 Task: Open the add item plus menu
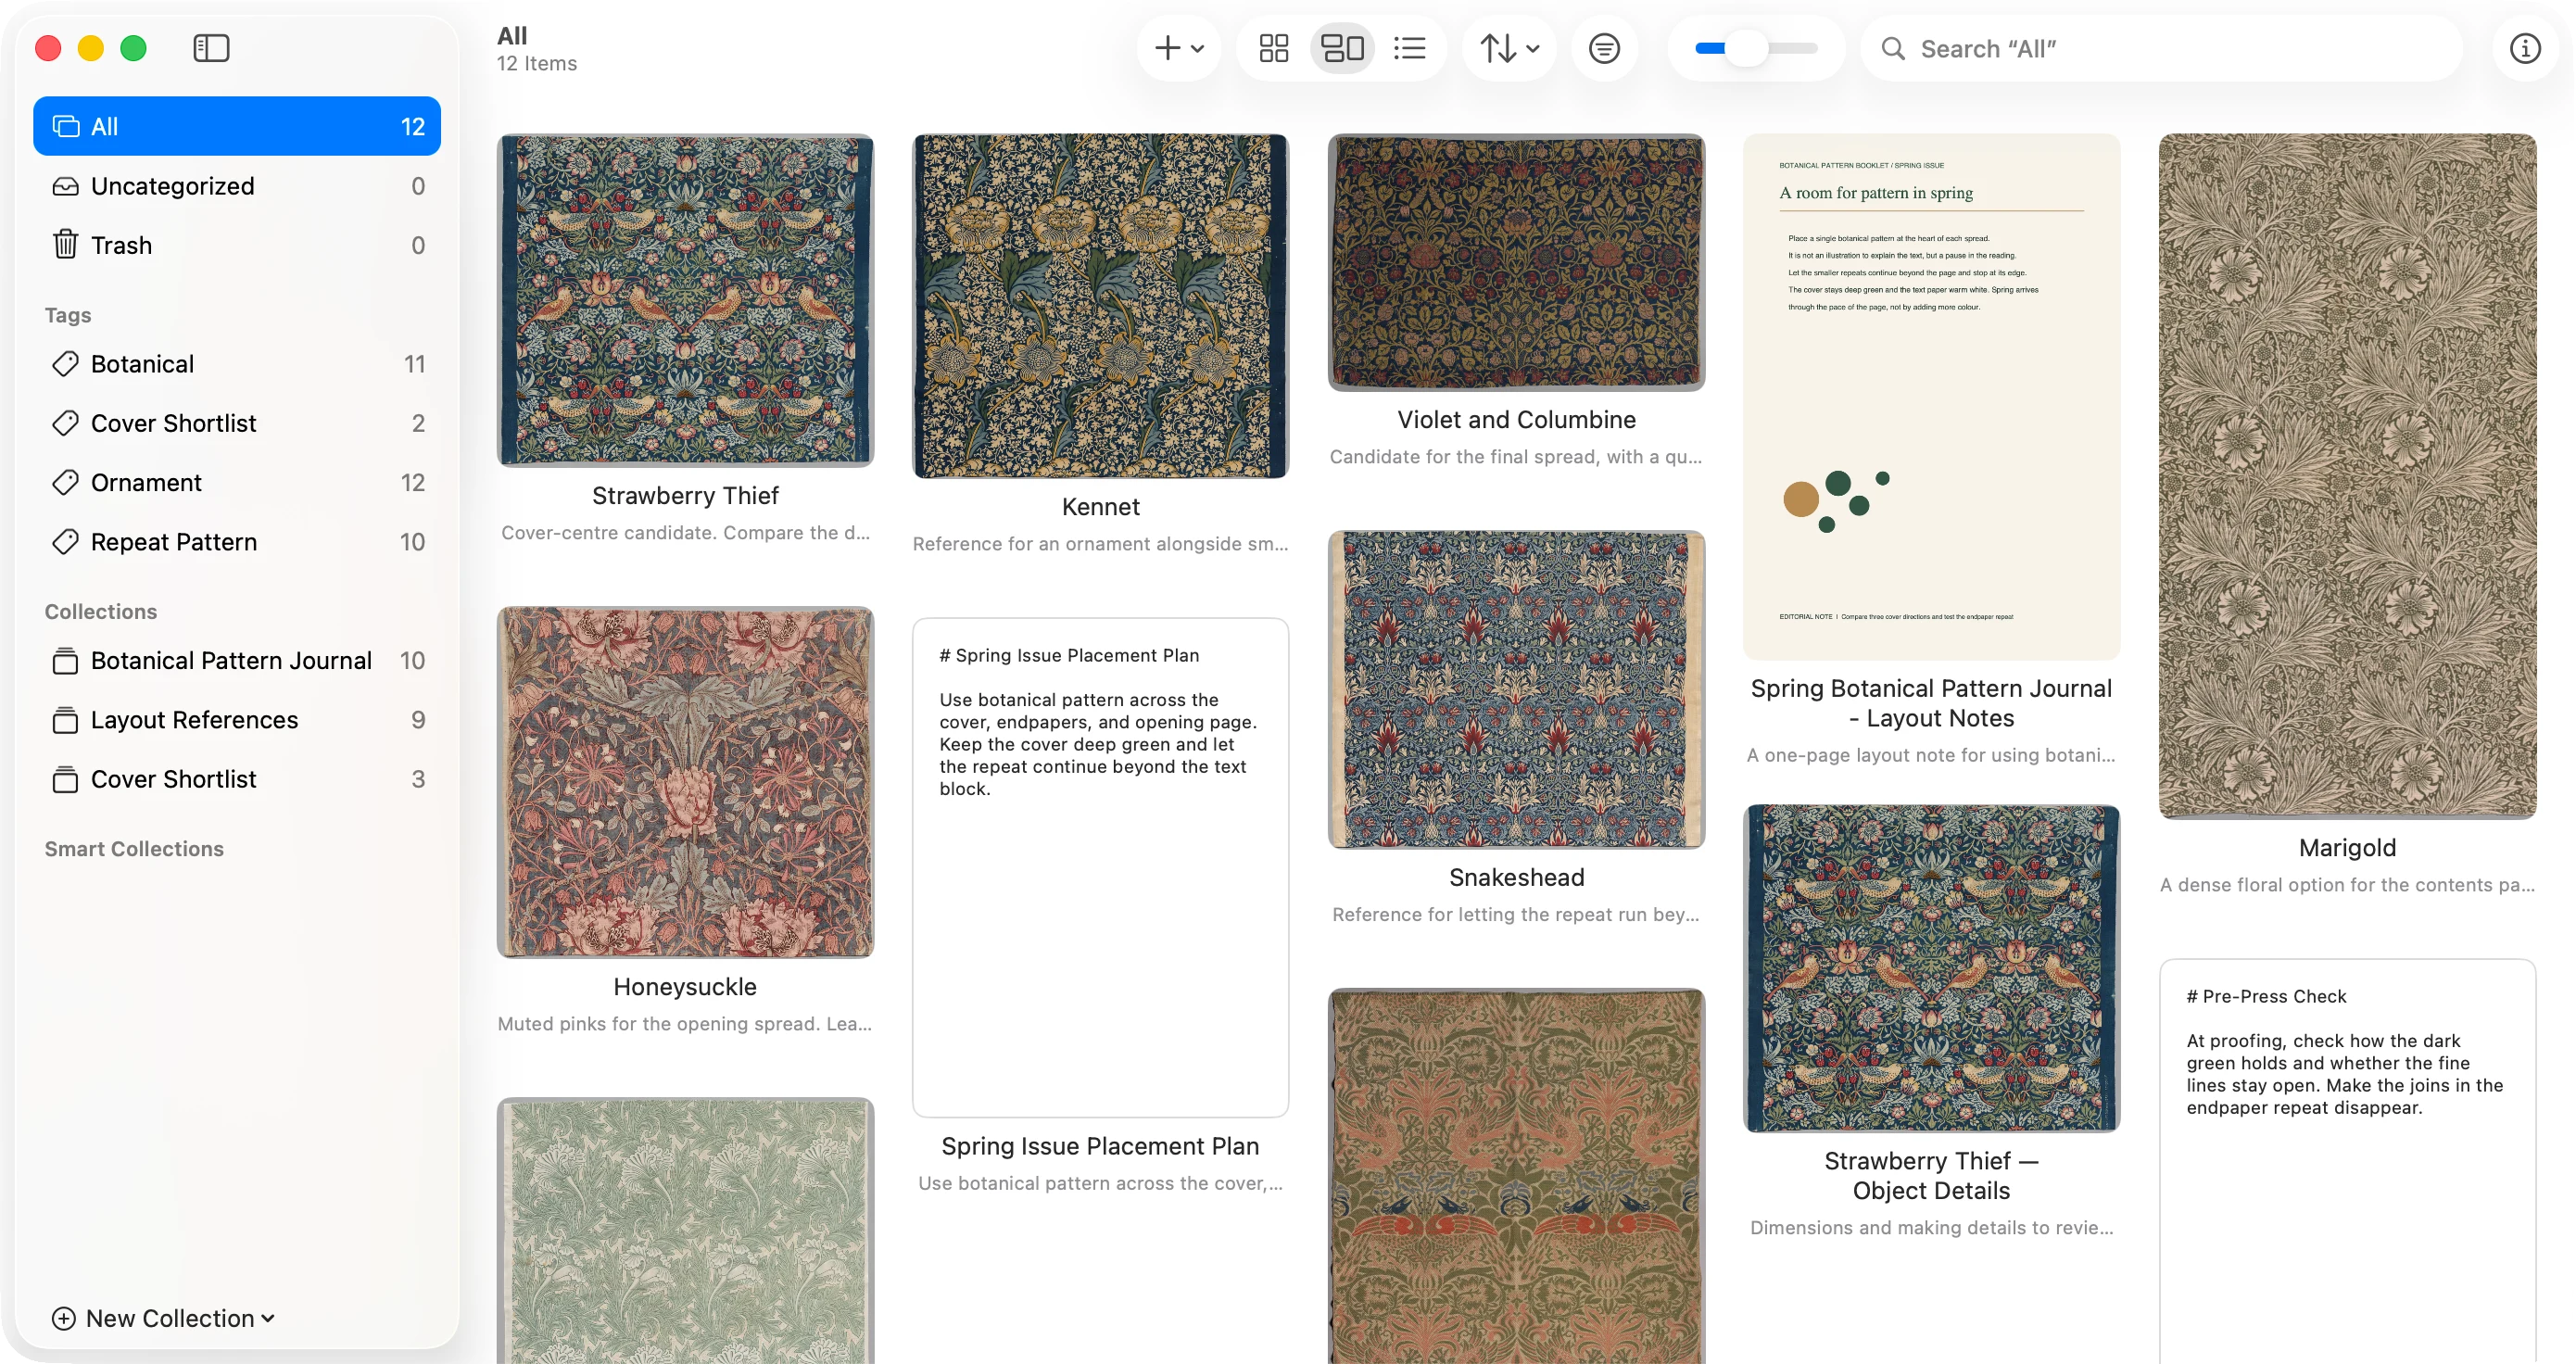point(1179,48)
